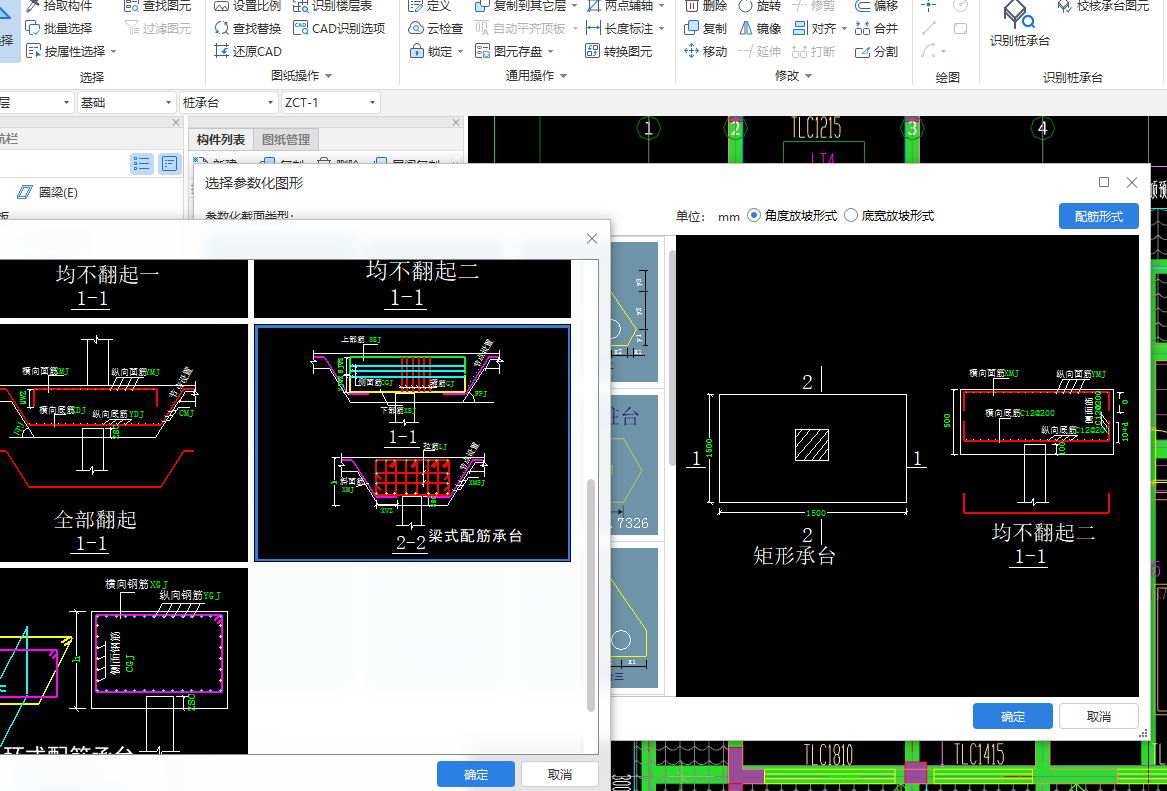Open the 桩承台 component type dropdown
1167x791 pixels.
tap(228, 103)
